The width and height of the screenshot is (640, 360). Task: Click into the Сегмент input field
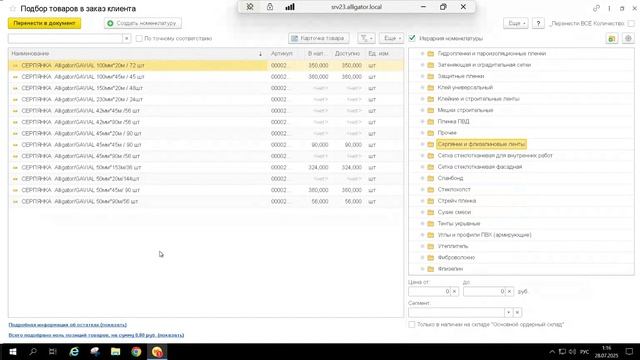(x=456, y=313)
